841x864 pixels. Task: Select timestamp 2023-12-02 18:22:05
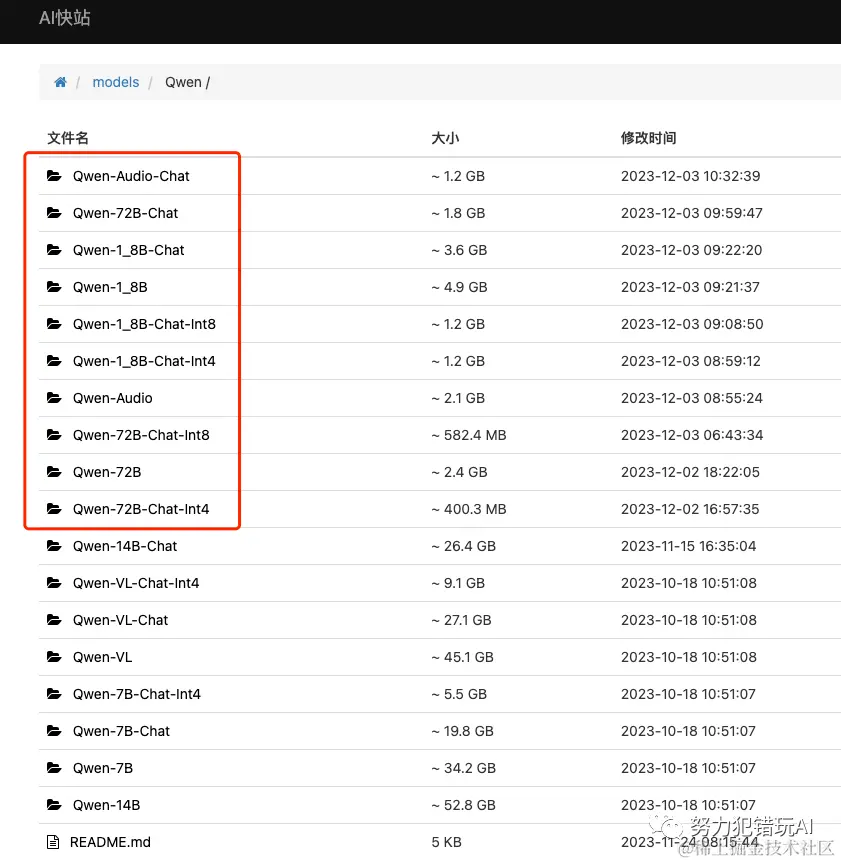point(691,472)
